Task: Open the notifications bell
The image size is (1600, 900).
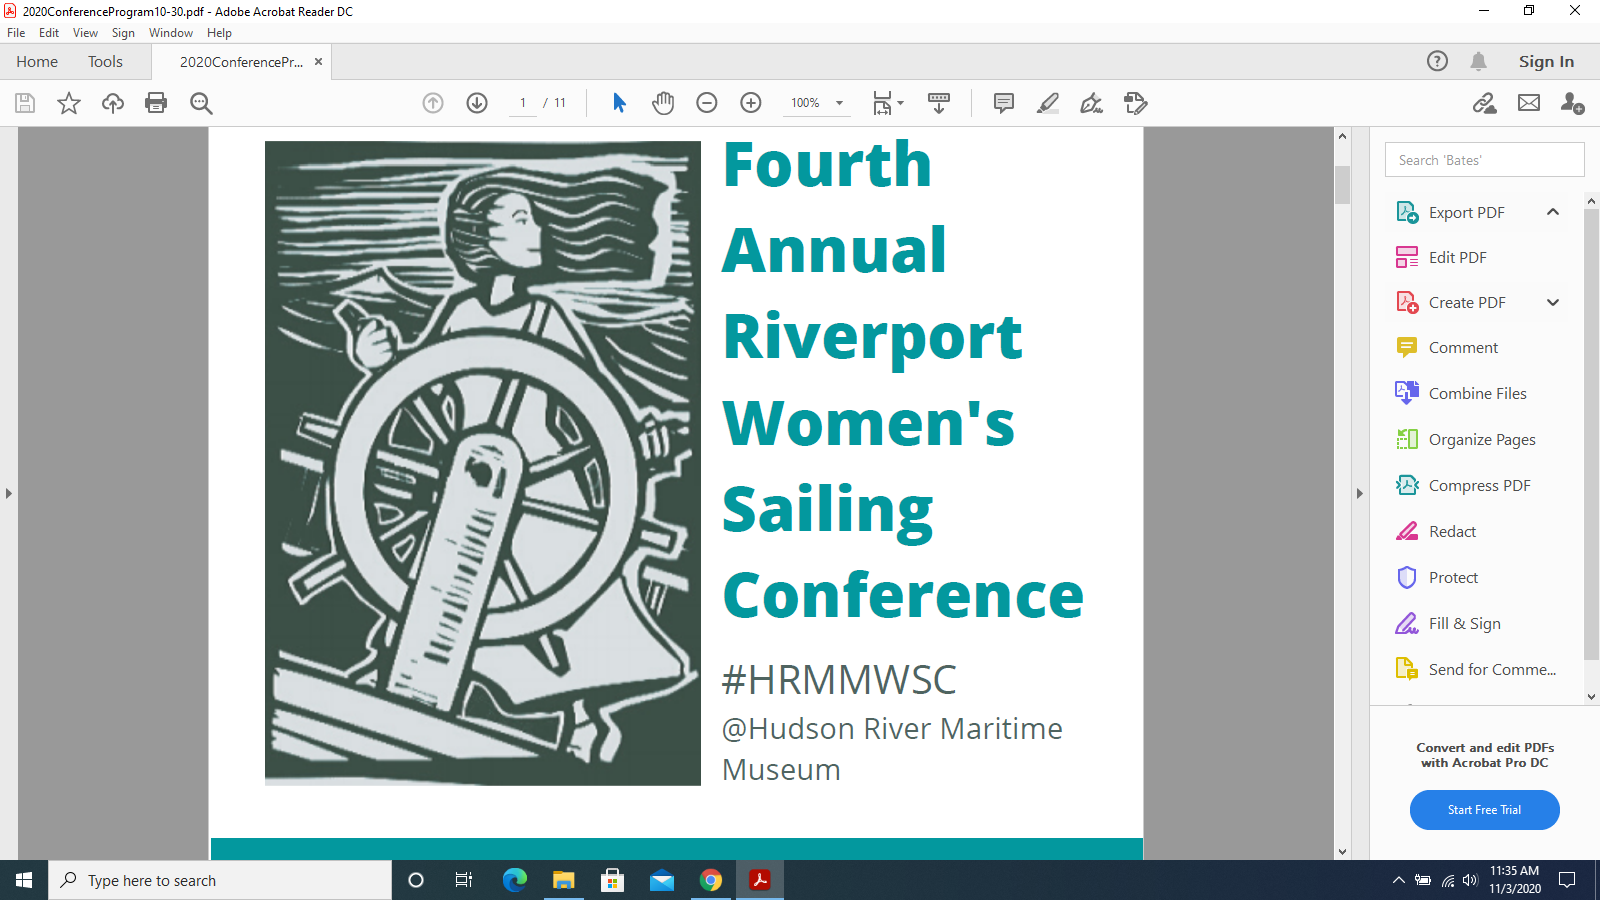Action: coord(1478,62)
